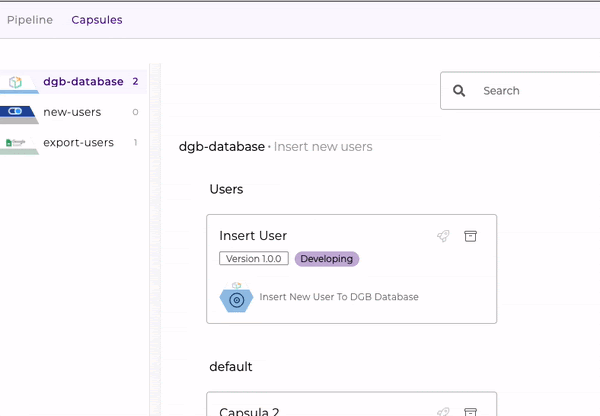Image resolution: width=600 pixels, height=416 pixels.
Task: Switch to the Capsules tab
Action: pyautogui.click(x=97, y=20)
